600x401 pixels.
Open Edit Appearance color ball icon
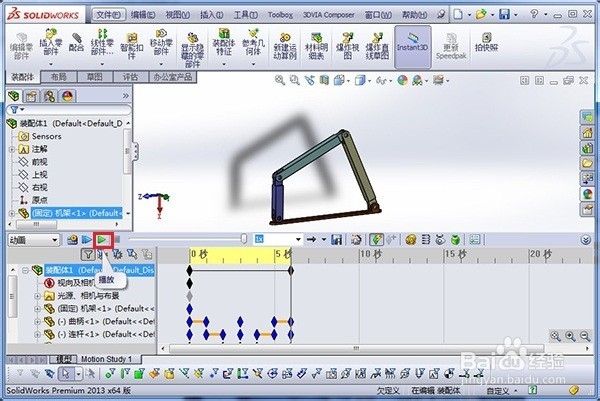402,80
